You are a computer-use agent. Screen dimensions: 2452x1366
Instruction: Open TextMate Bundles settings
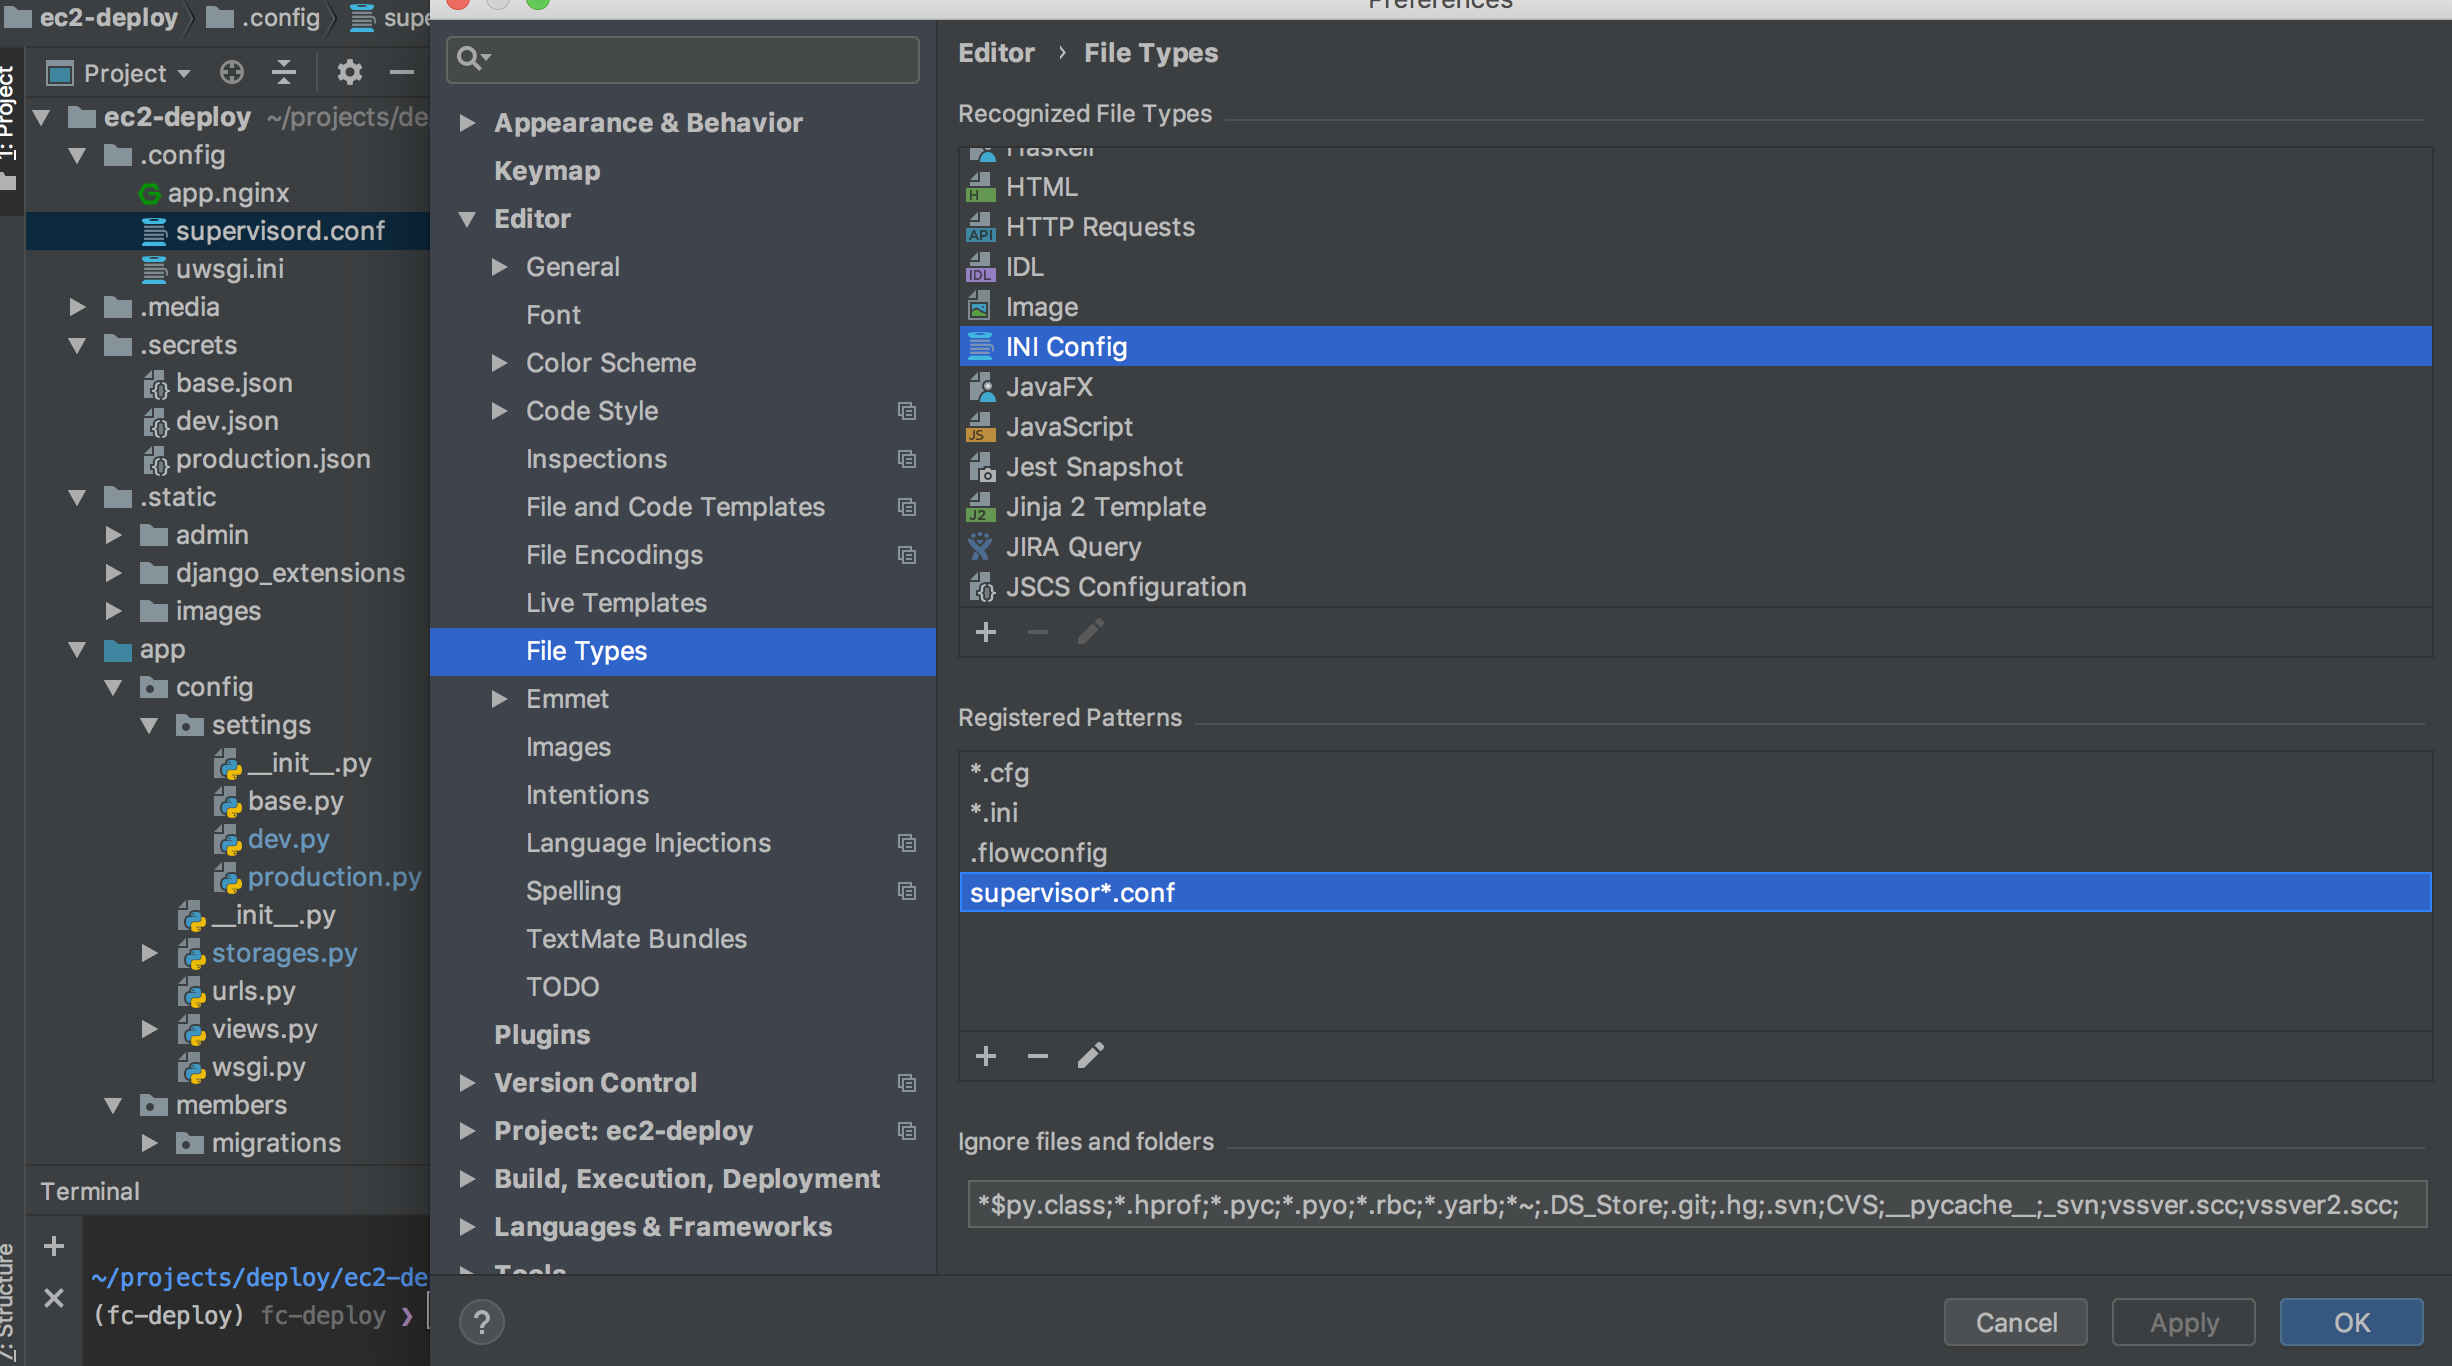pyautogui.click(x=637, y=939)
